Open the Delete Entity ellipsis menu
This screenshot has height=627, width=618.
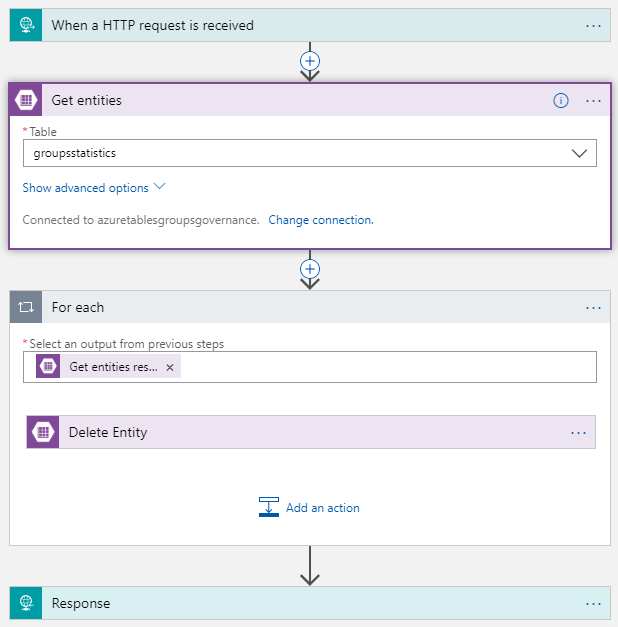click(578, 432)
